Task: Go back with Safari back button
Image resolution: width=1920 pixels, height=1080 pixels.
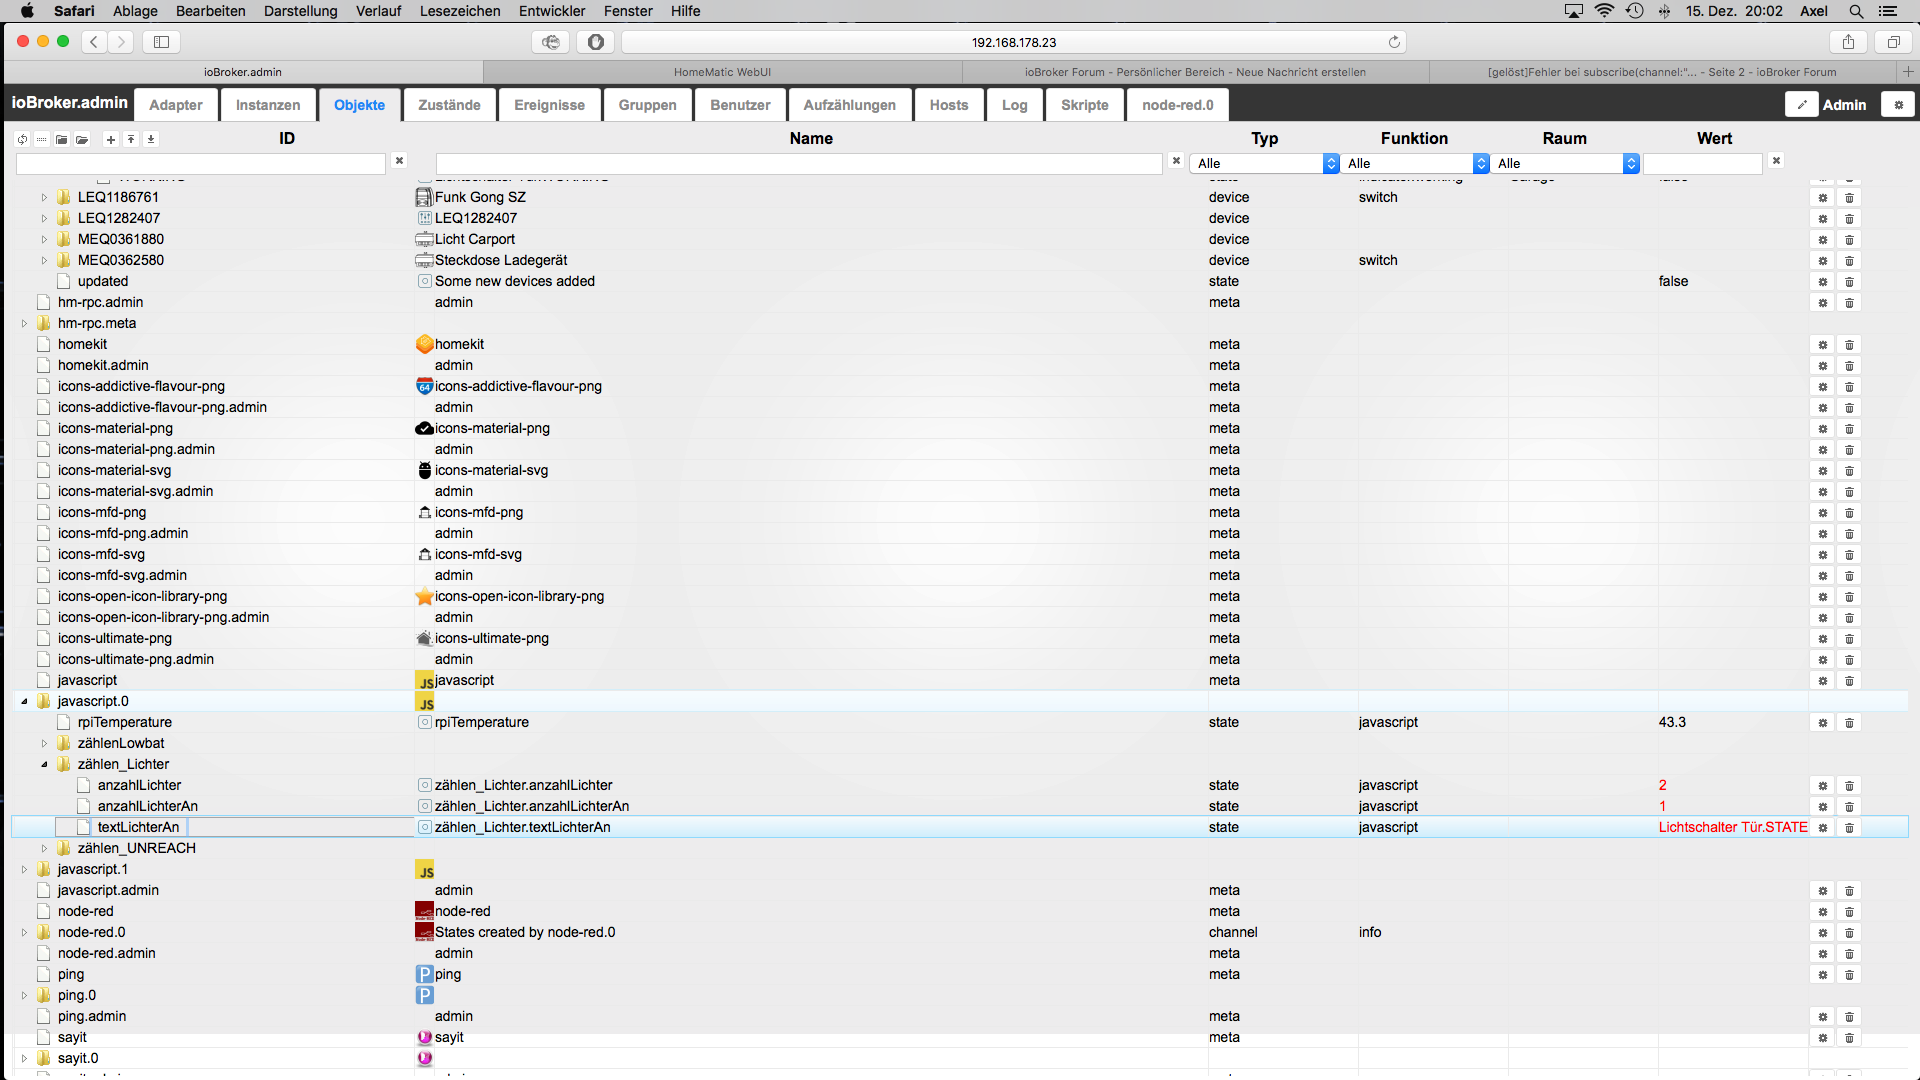Action: coord(94,42)
